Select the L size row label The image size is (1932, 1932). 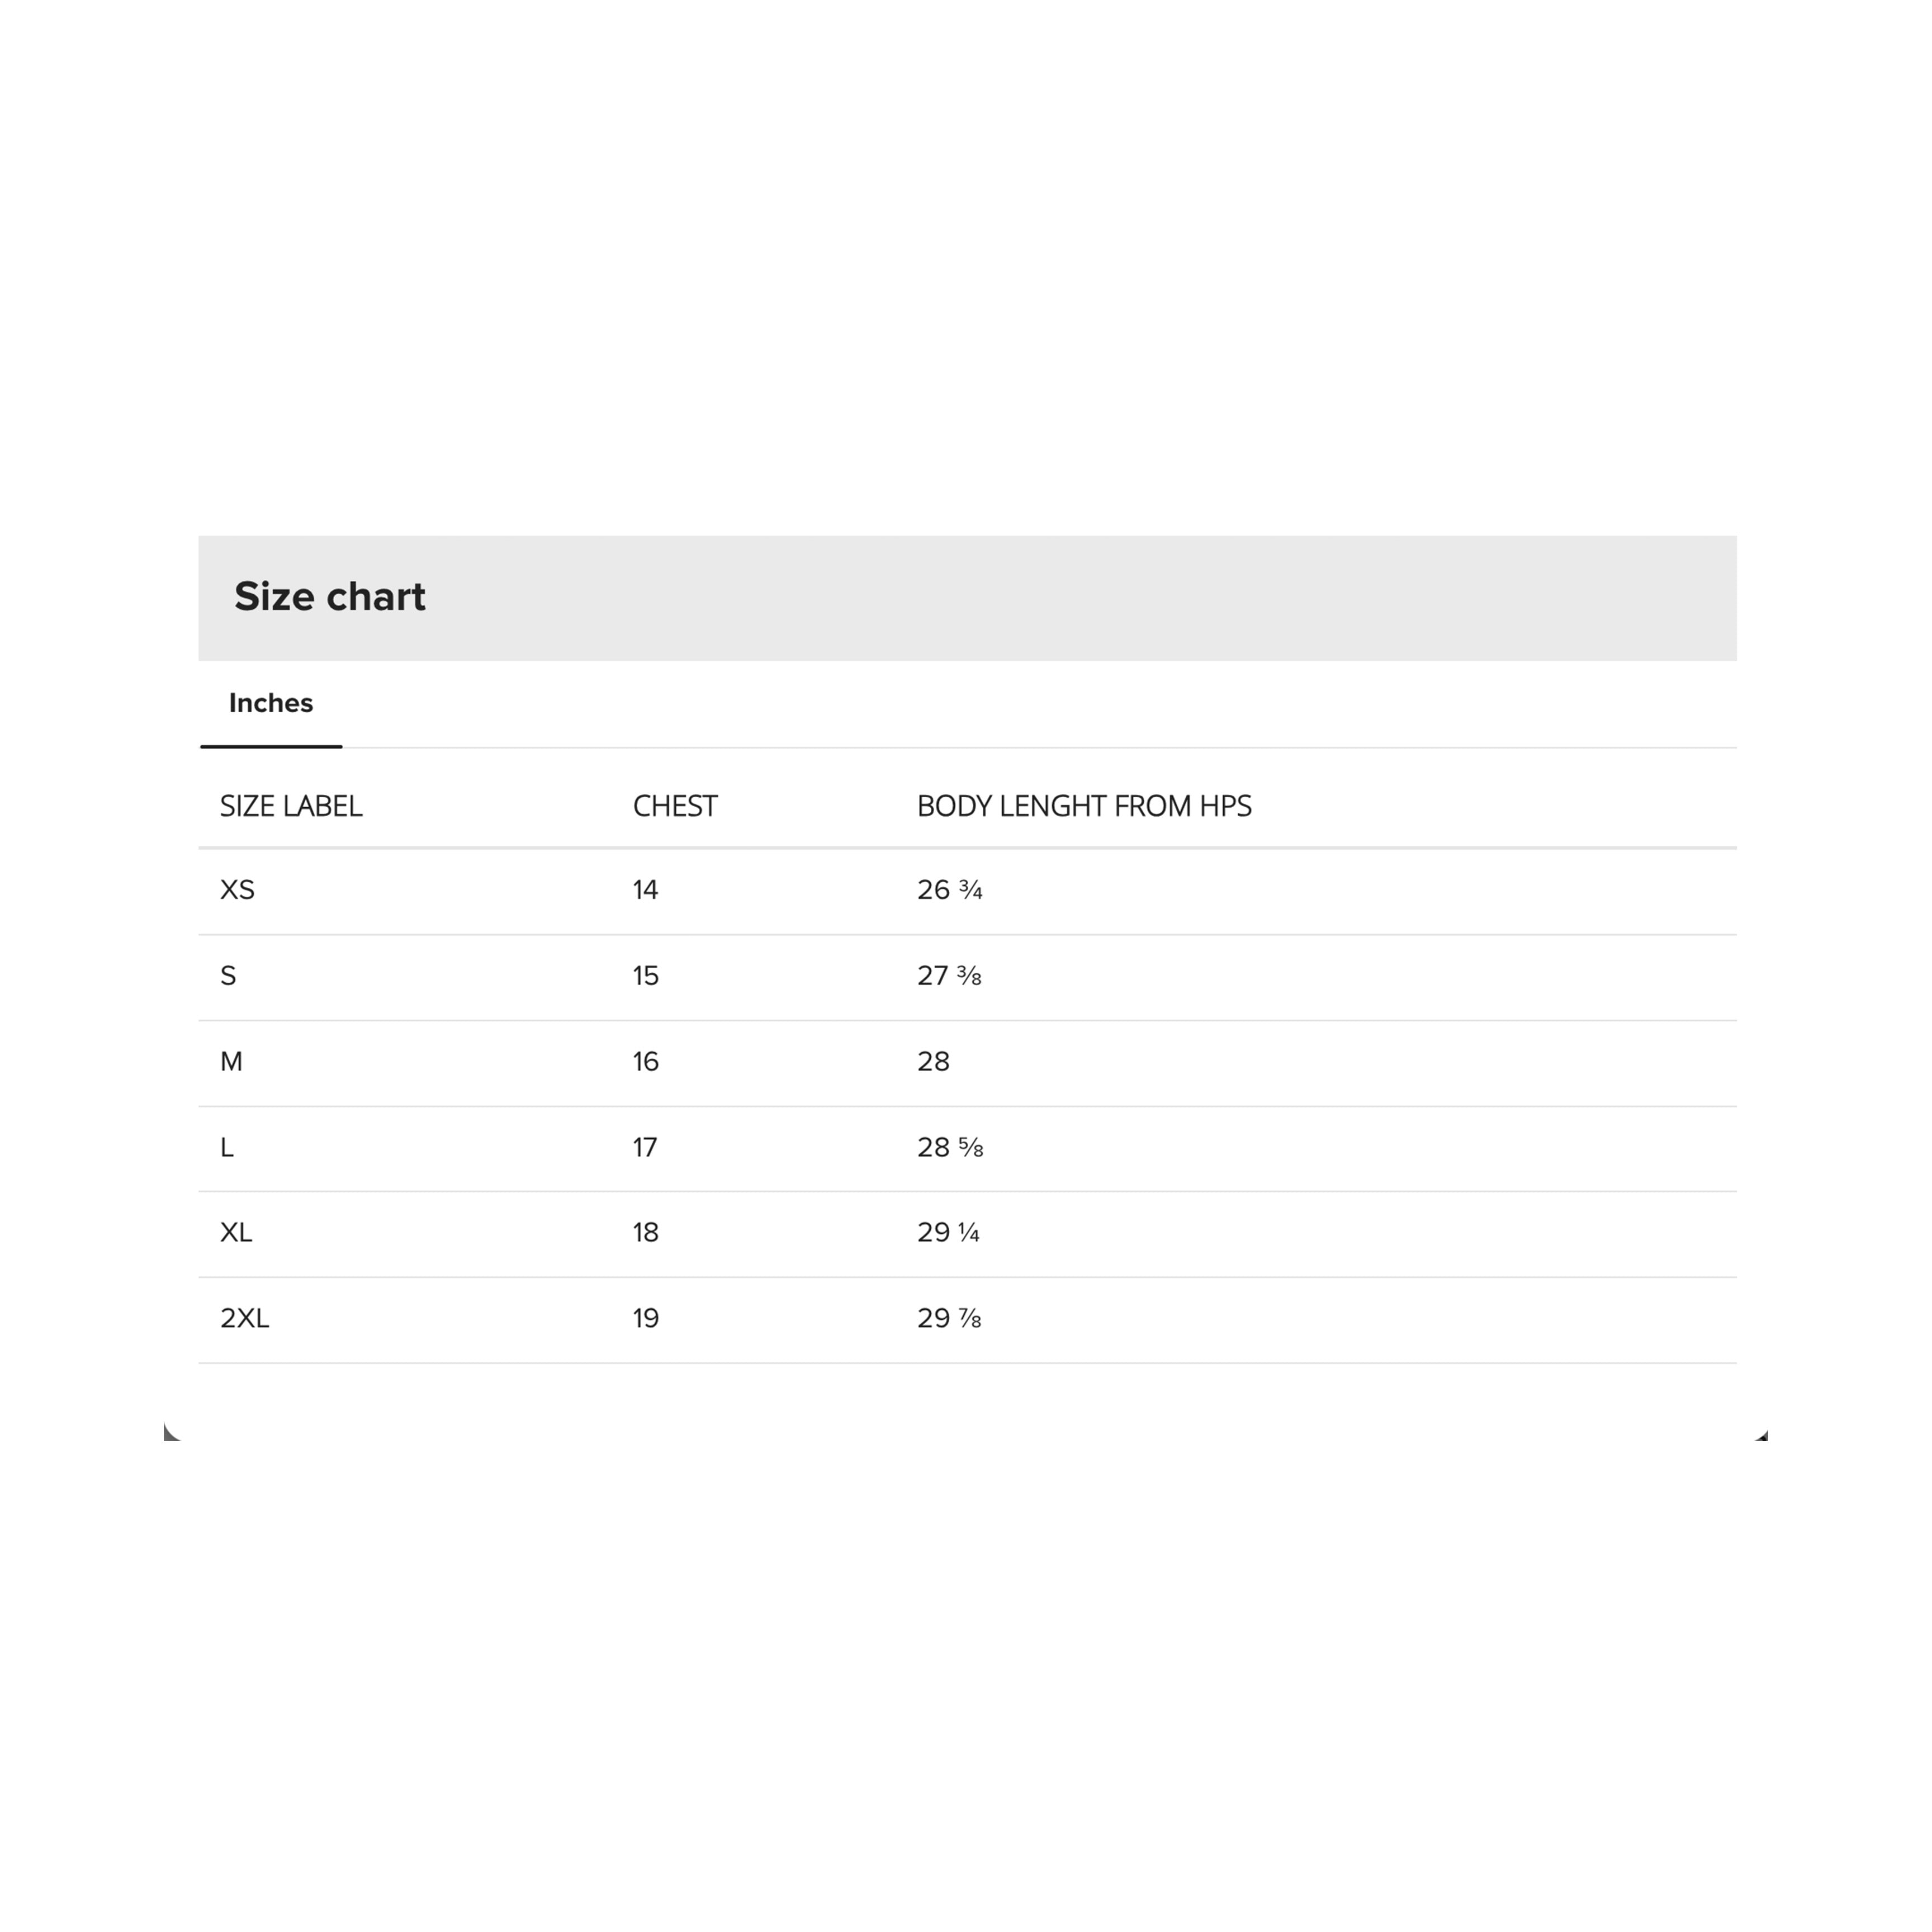pyautogui.click(x=227, y=1148)
